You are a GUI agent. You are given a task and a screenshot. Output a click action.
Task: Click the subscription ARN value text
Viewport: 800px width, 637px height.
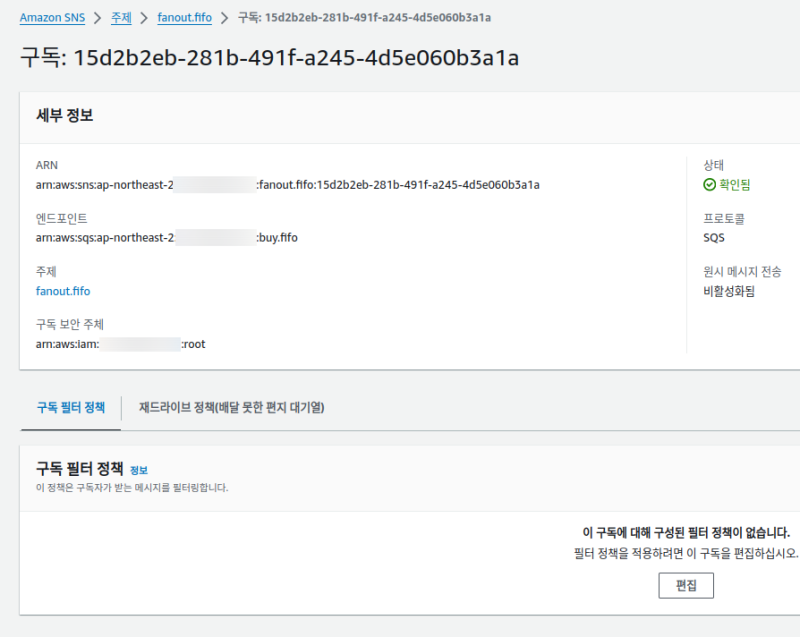pos(287,185)
